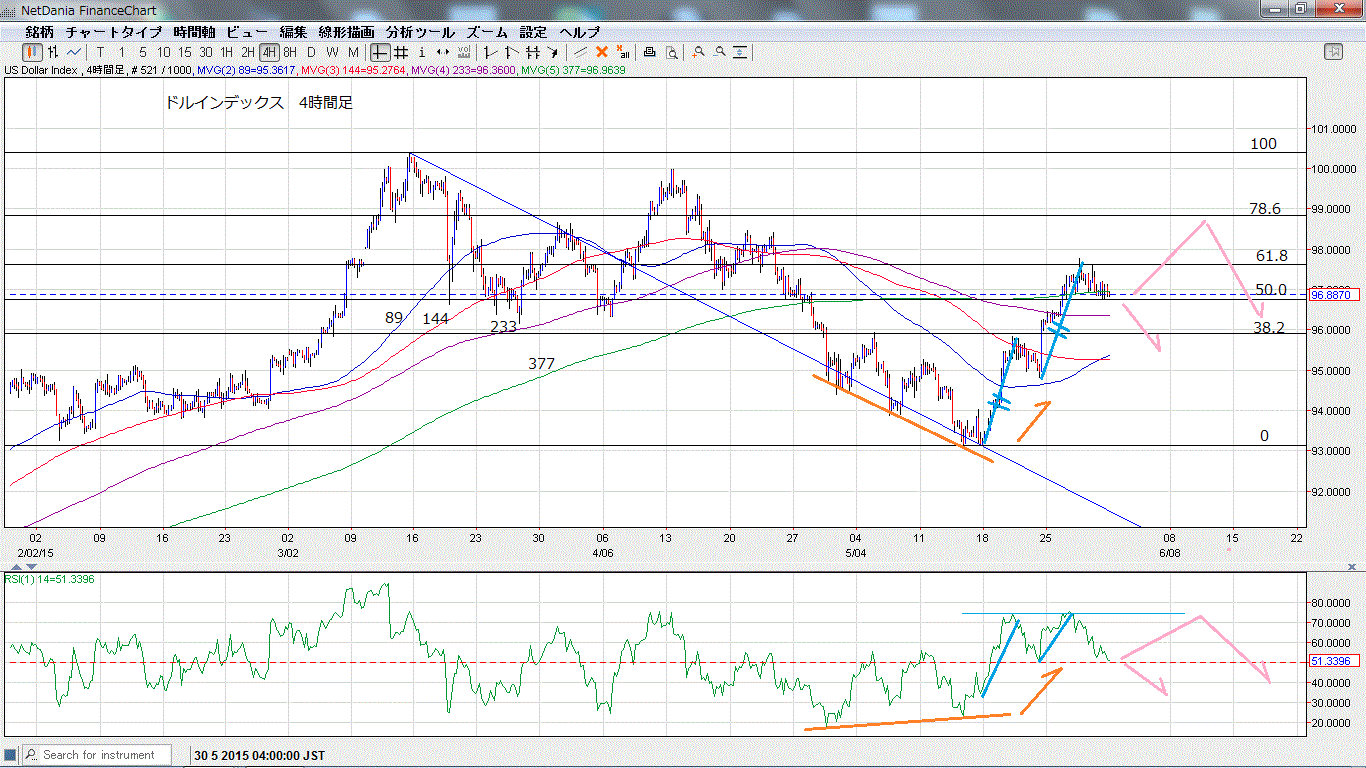Switch to 1H timeframe
This screenshot has height=768, width=1366.
pos(227,52)
